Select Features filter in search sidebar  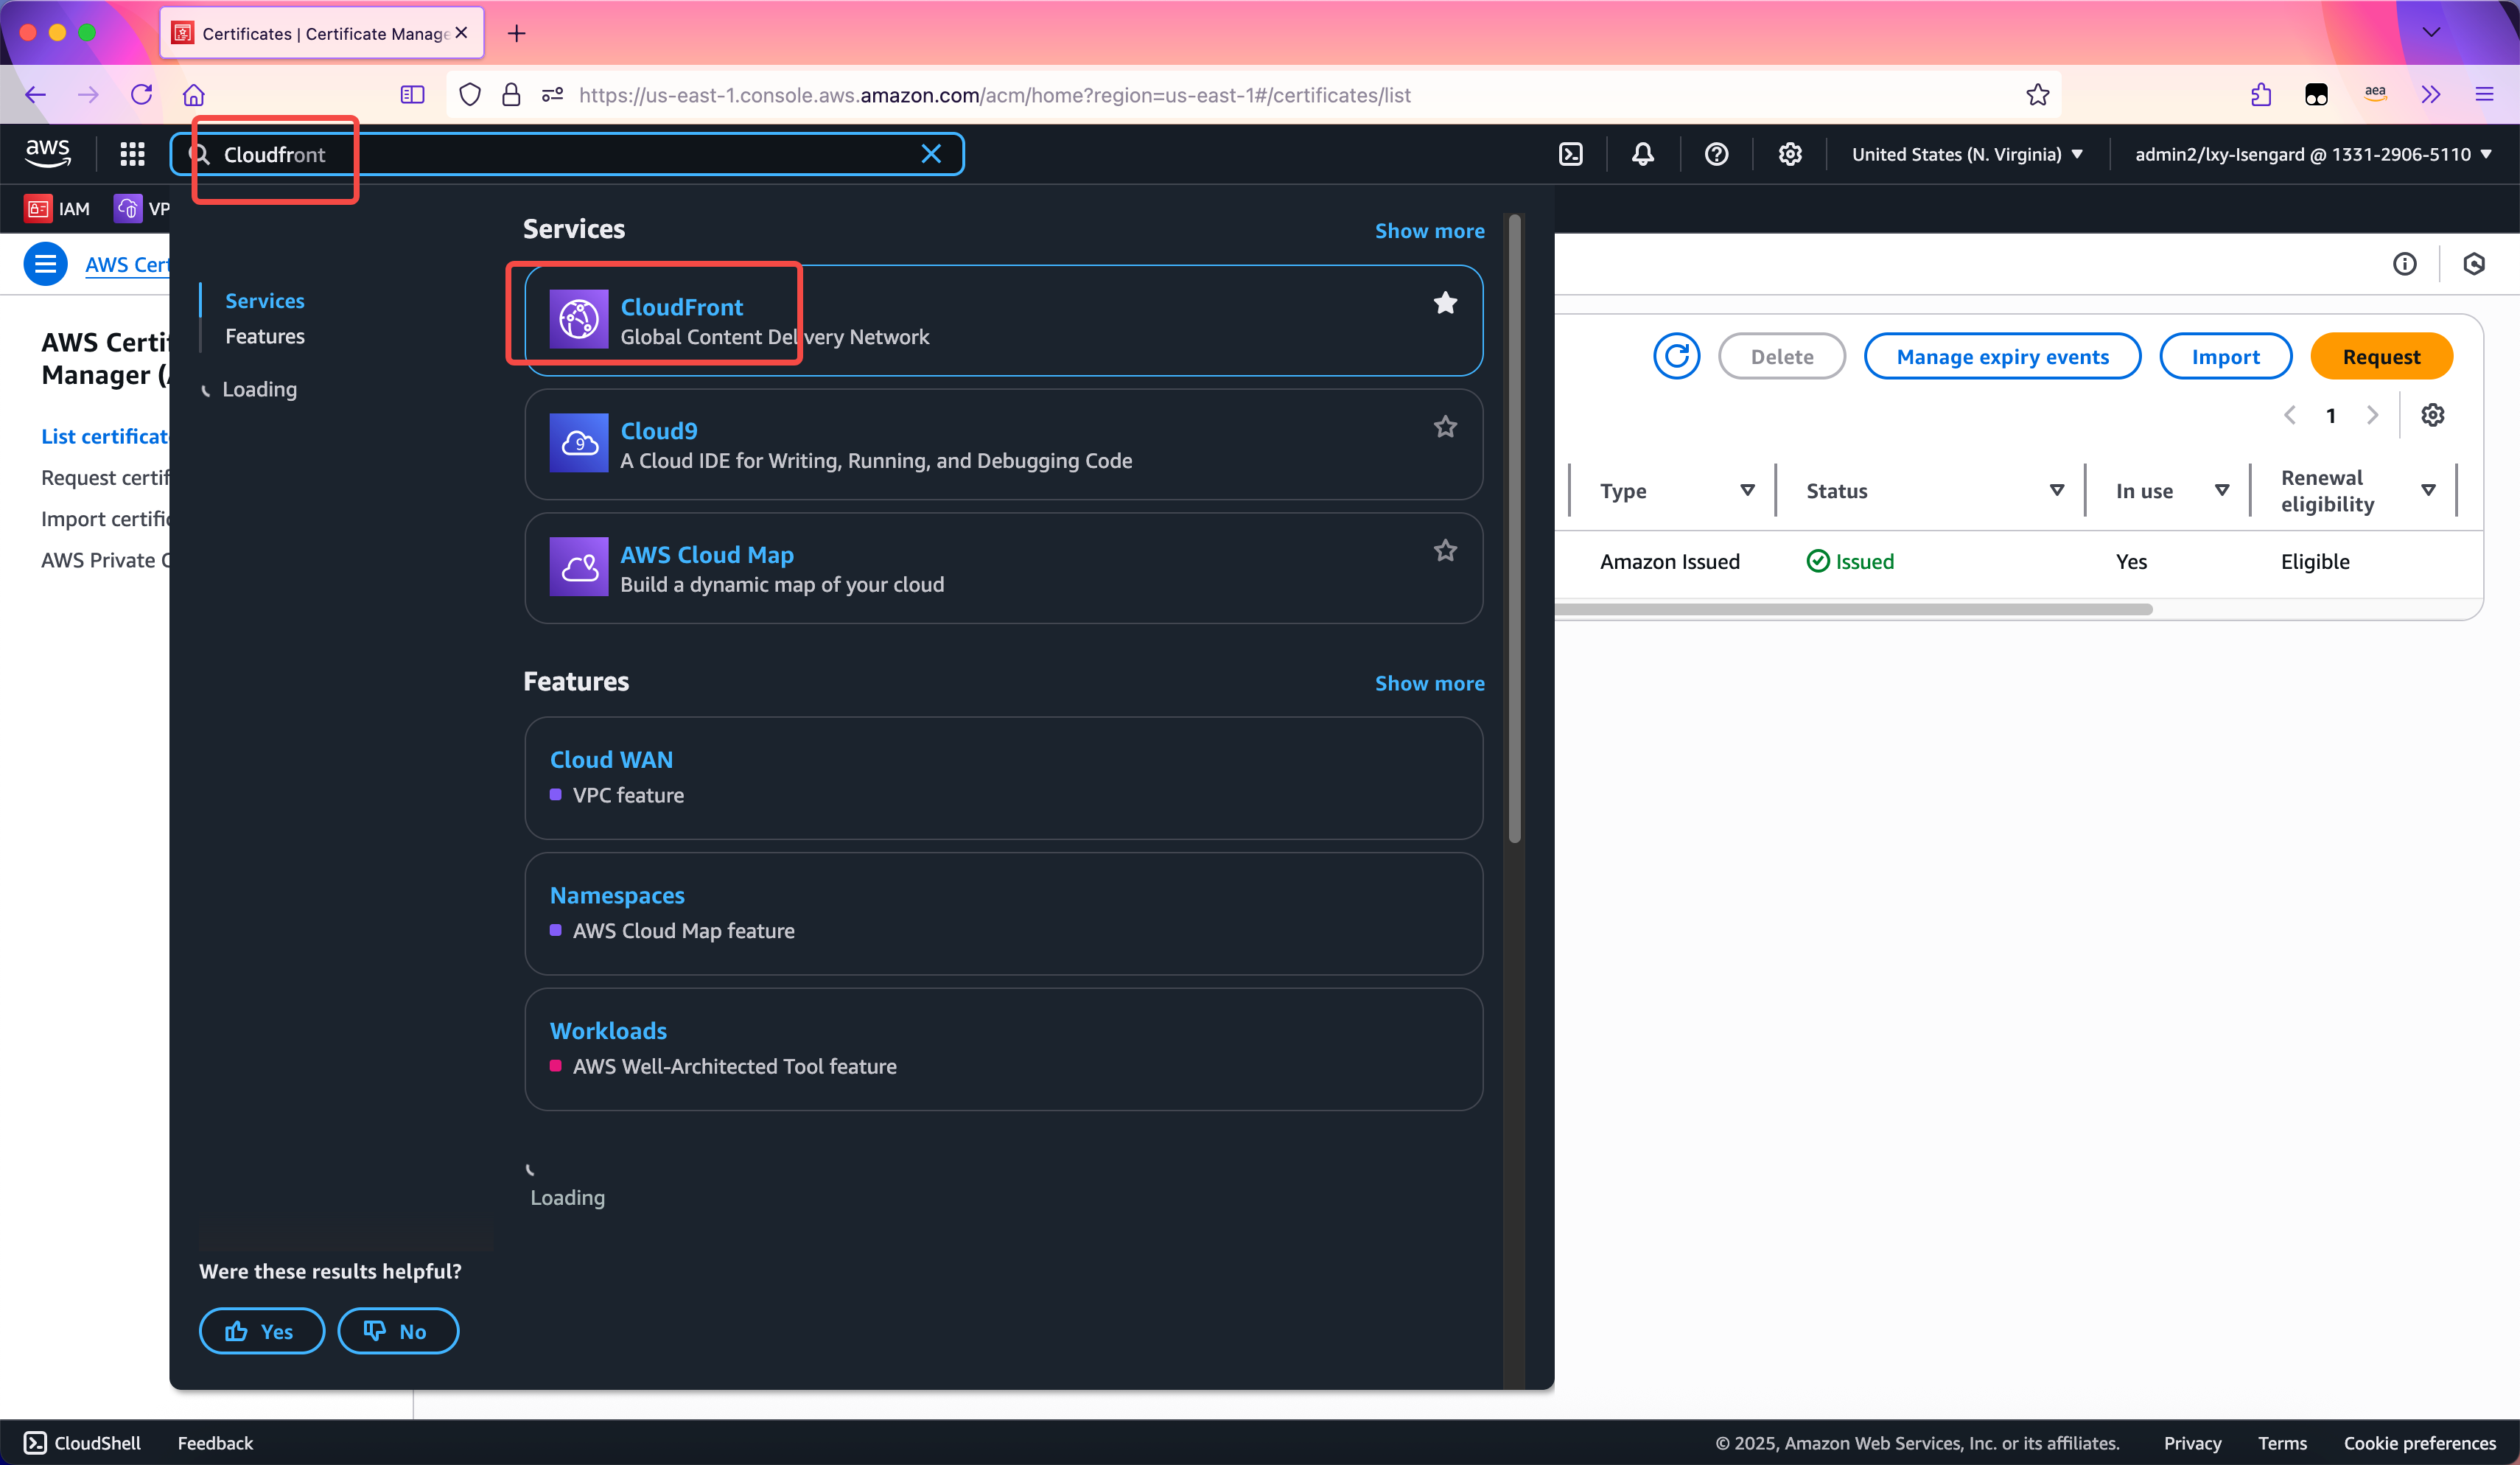pos(264,336)
